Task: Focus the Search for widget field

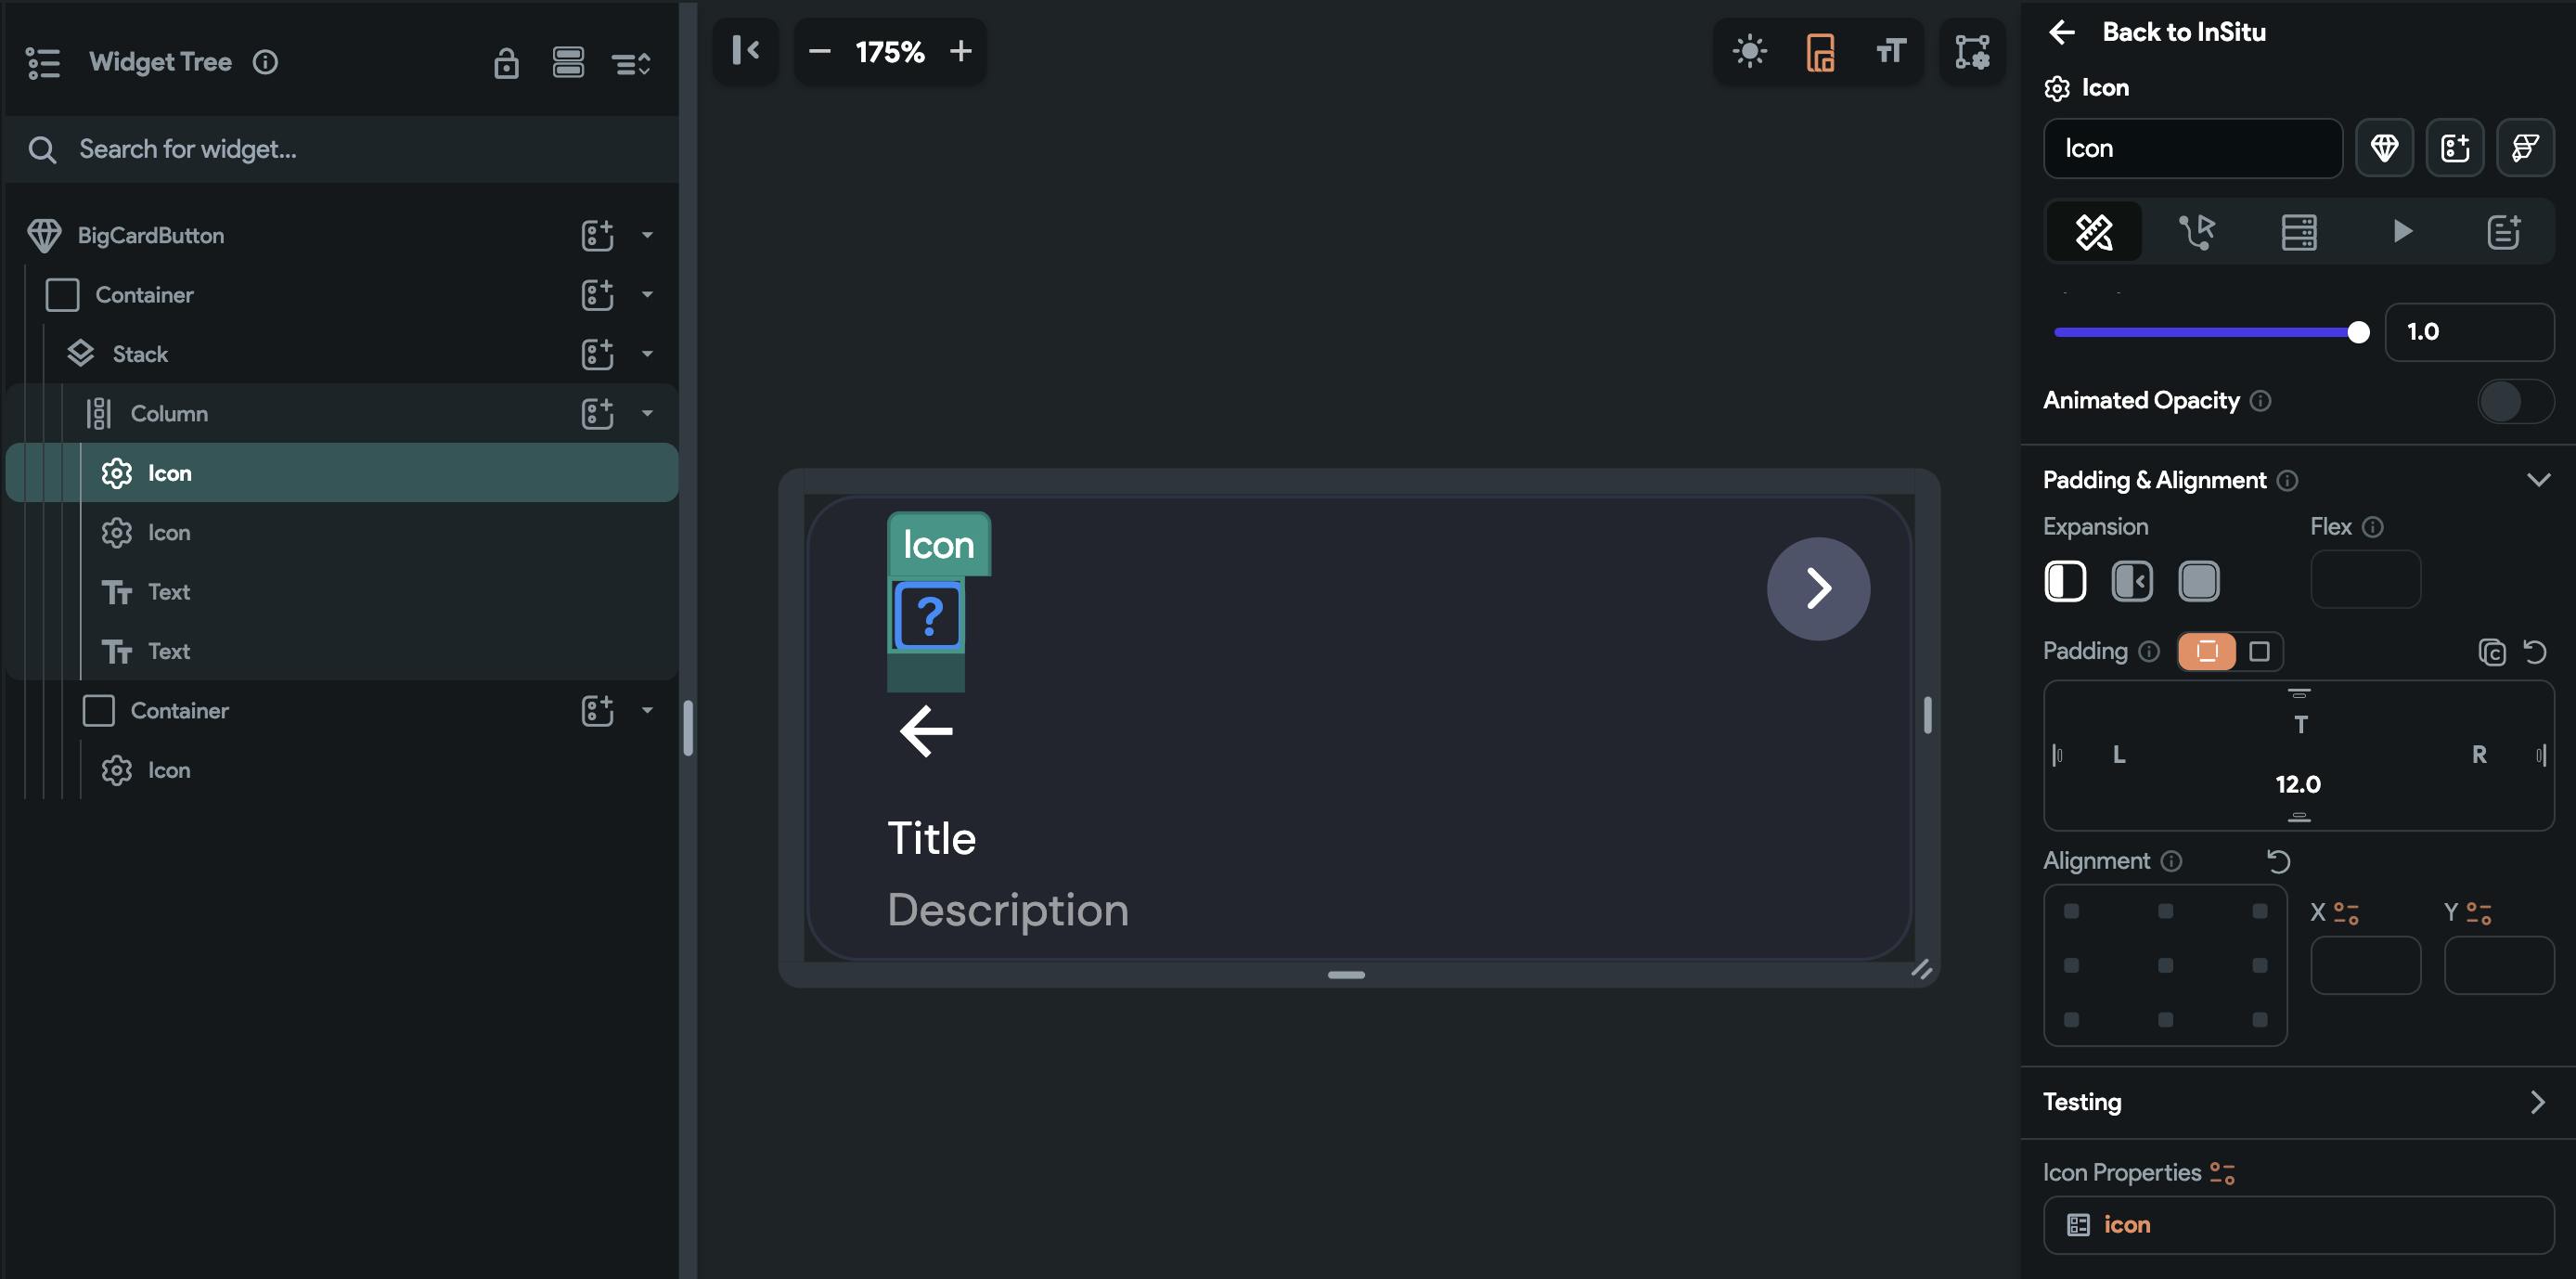Action: coord(342,149)
